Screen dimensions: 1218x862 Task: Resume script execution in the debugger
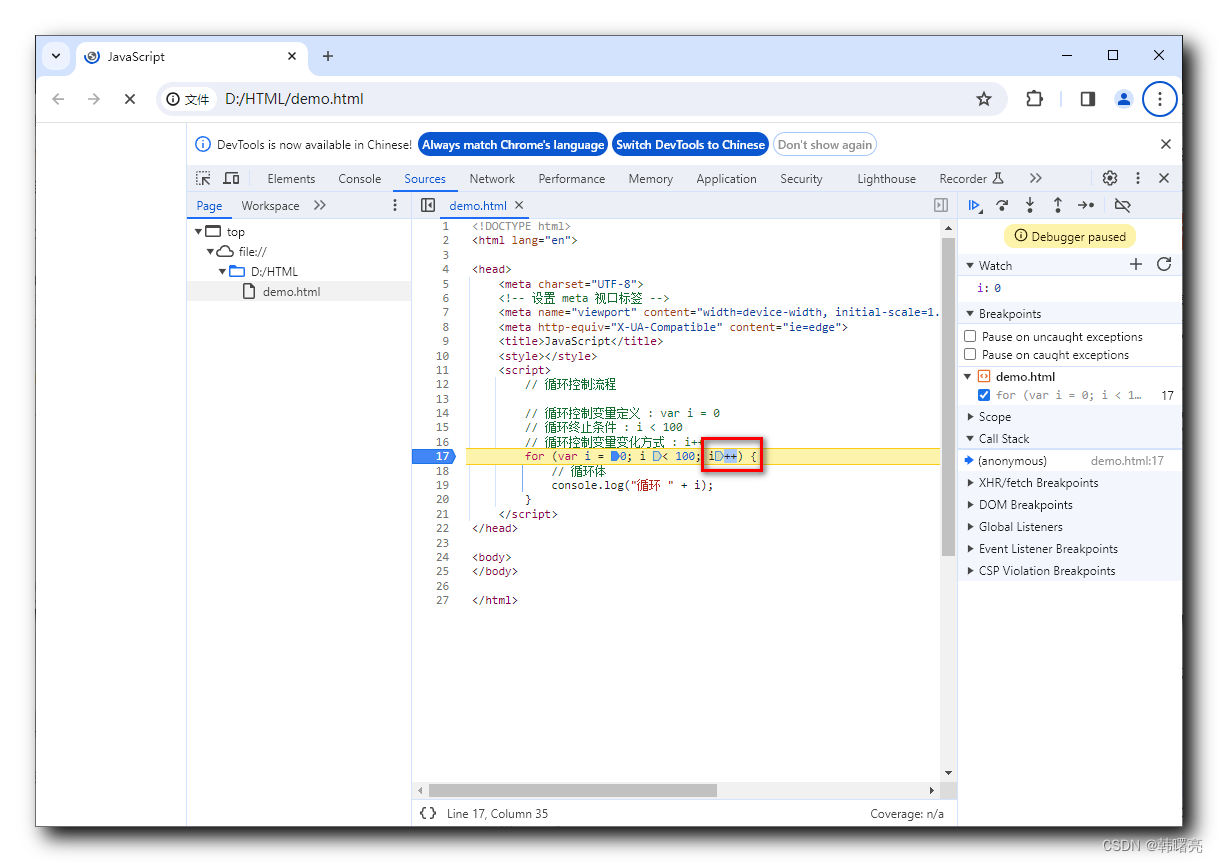click(x=975, y=205)
